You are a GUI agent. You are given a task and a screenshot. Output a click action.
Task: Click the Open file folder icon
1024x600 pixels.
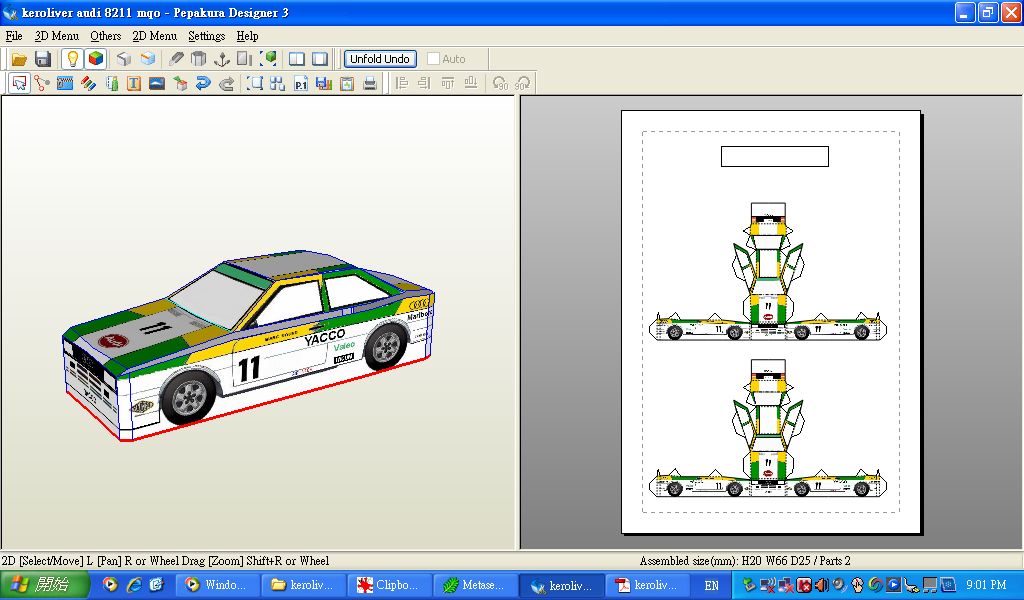18,59
